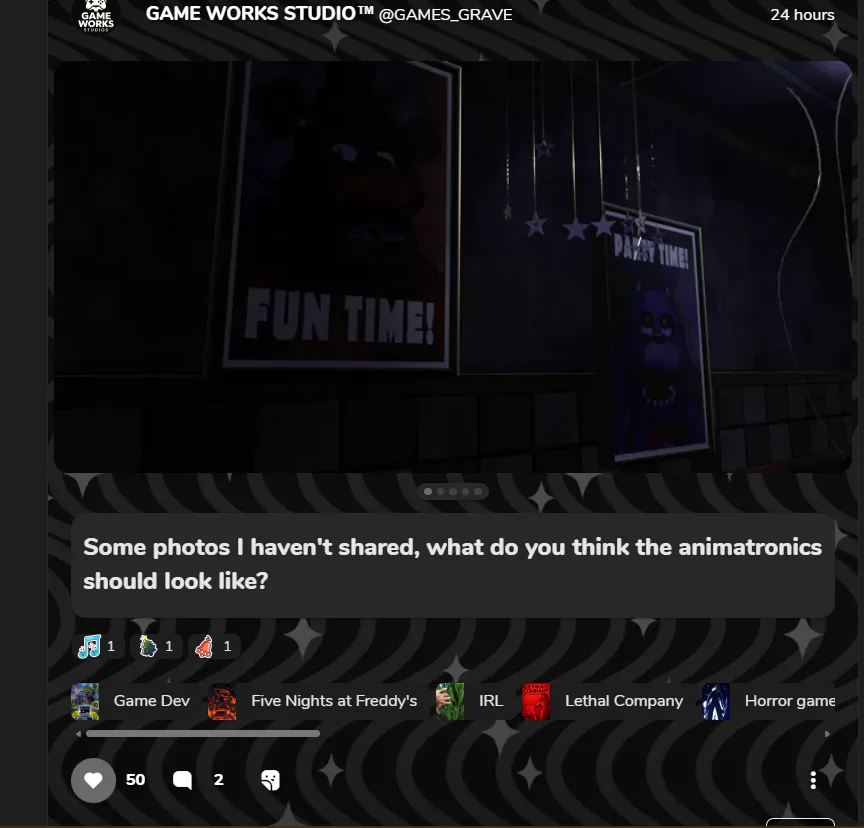Click the Game Dev community thumbnail

click(x=85, y=701)
